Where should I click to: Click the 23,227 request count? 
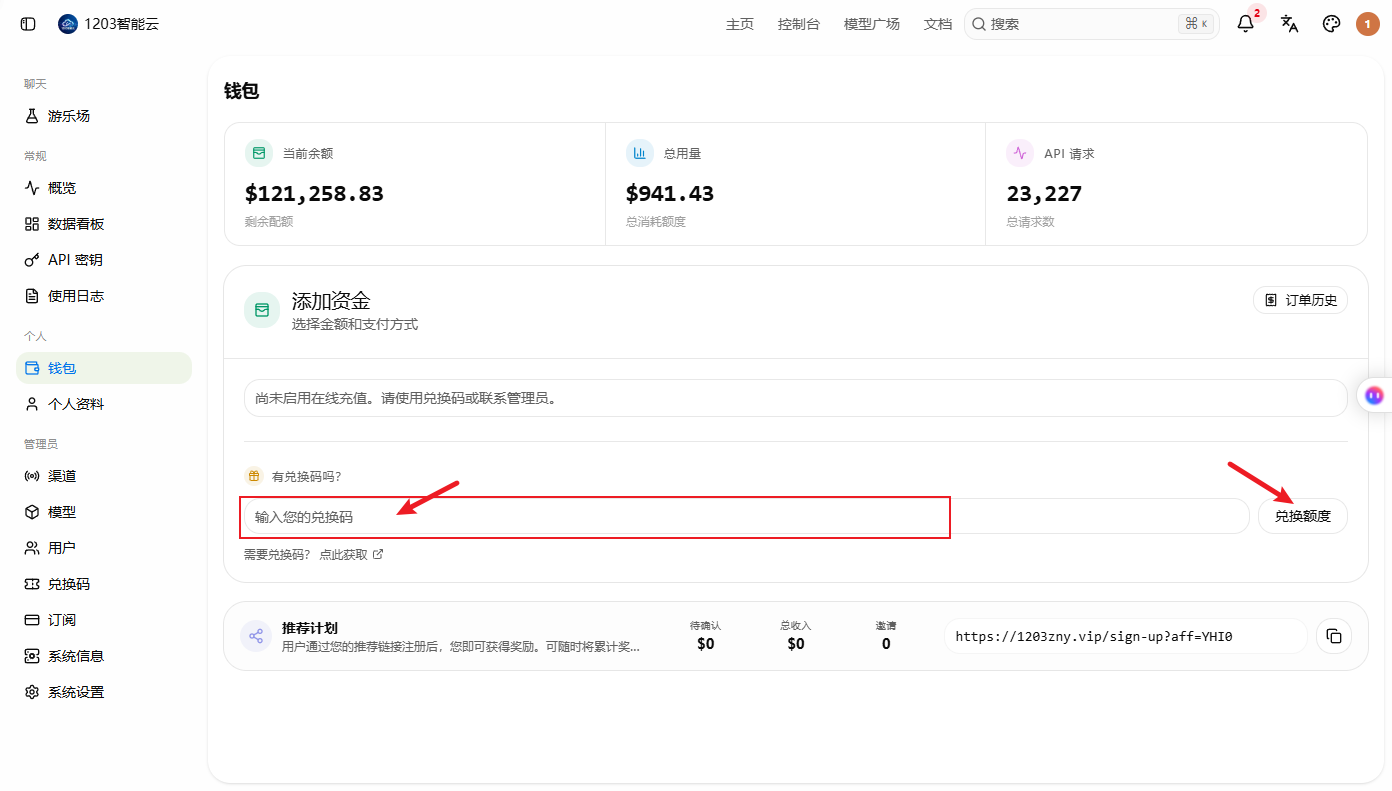pos(1044,194)
